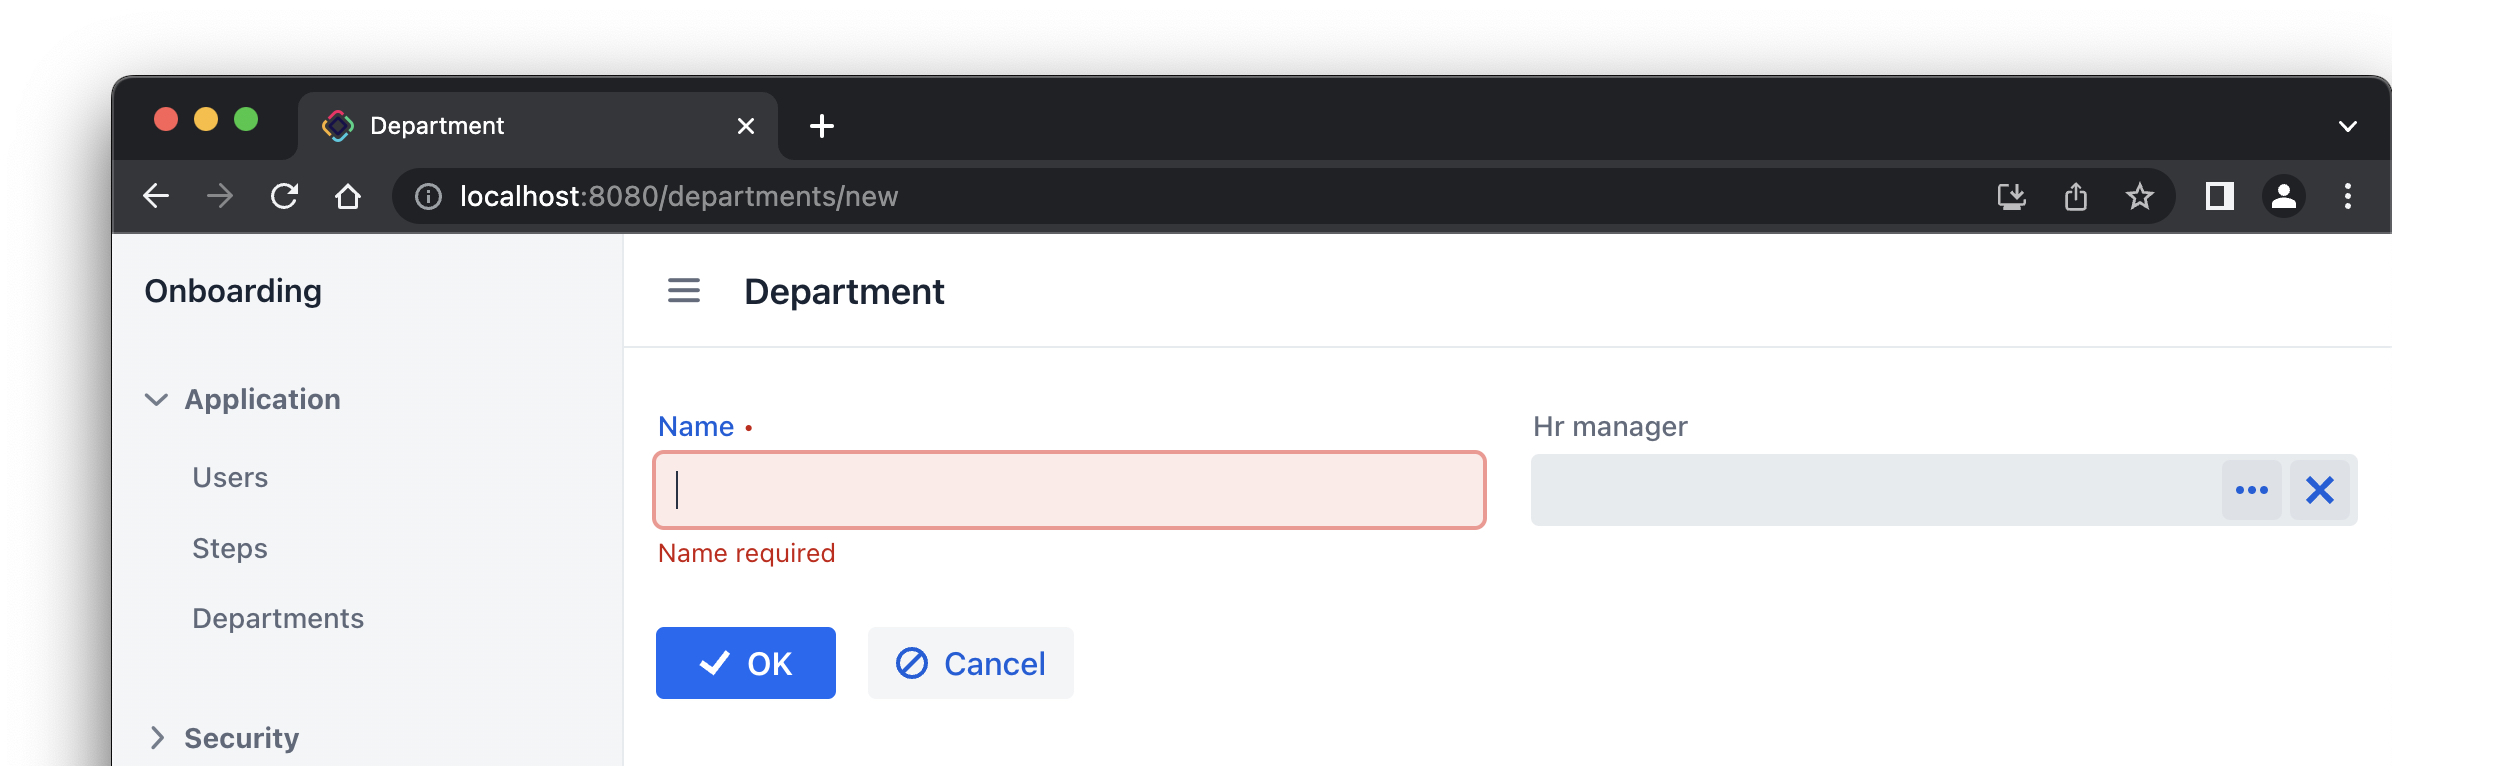The image size is (2504, 766).
Task: Click the hamburger menu icon beside Department
Action: 684,291
